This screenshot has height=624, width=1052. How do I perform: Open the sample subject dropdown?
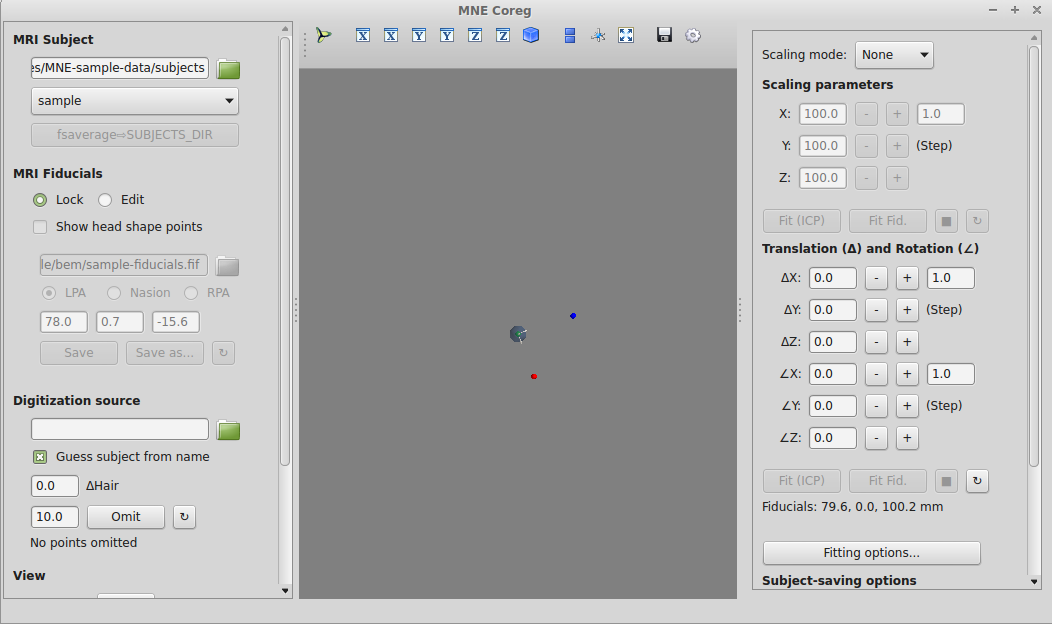134,101
